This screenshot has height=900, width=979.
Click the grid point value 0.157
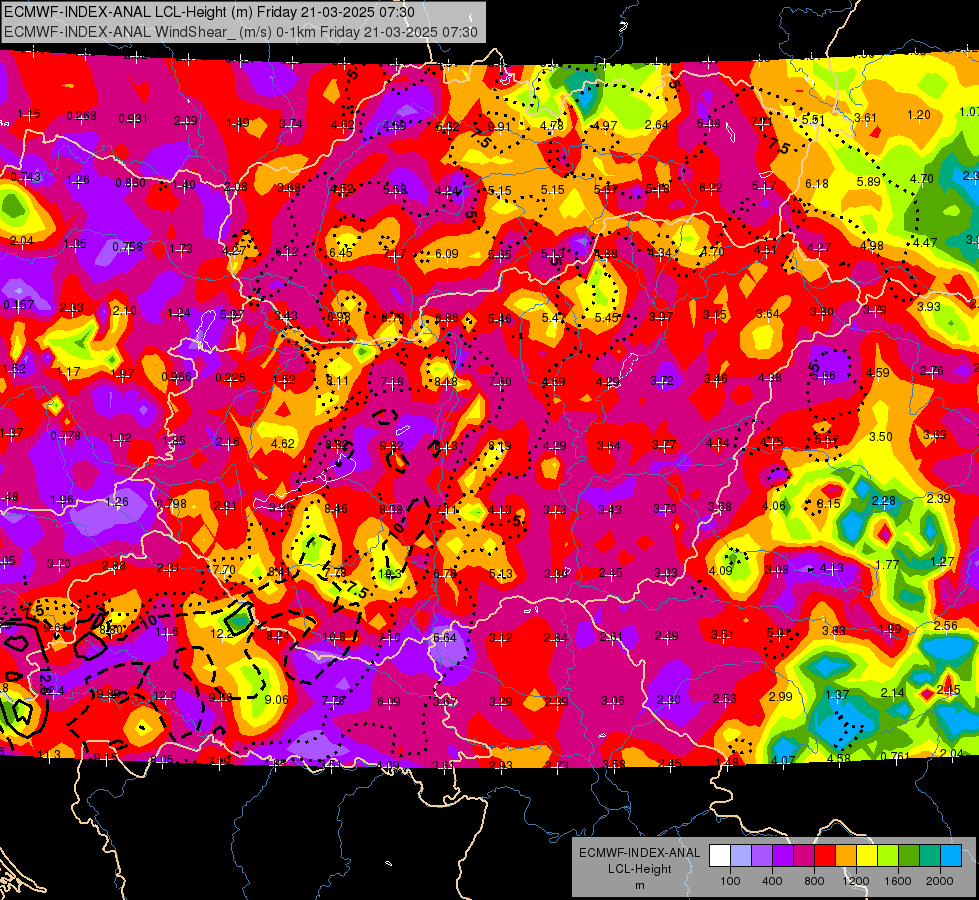(19, 304)
